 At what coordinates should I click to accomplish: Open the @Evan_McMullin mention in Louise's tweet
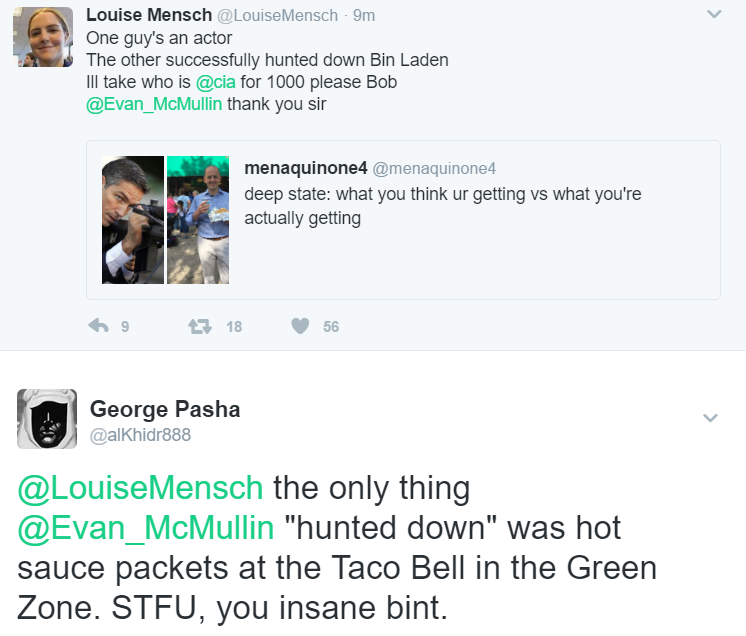[x=154, y=104]
